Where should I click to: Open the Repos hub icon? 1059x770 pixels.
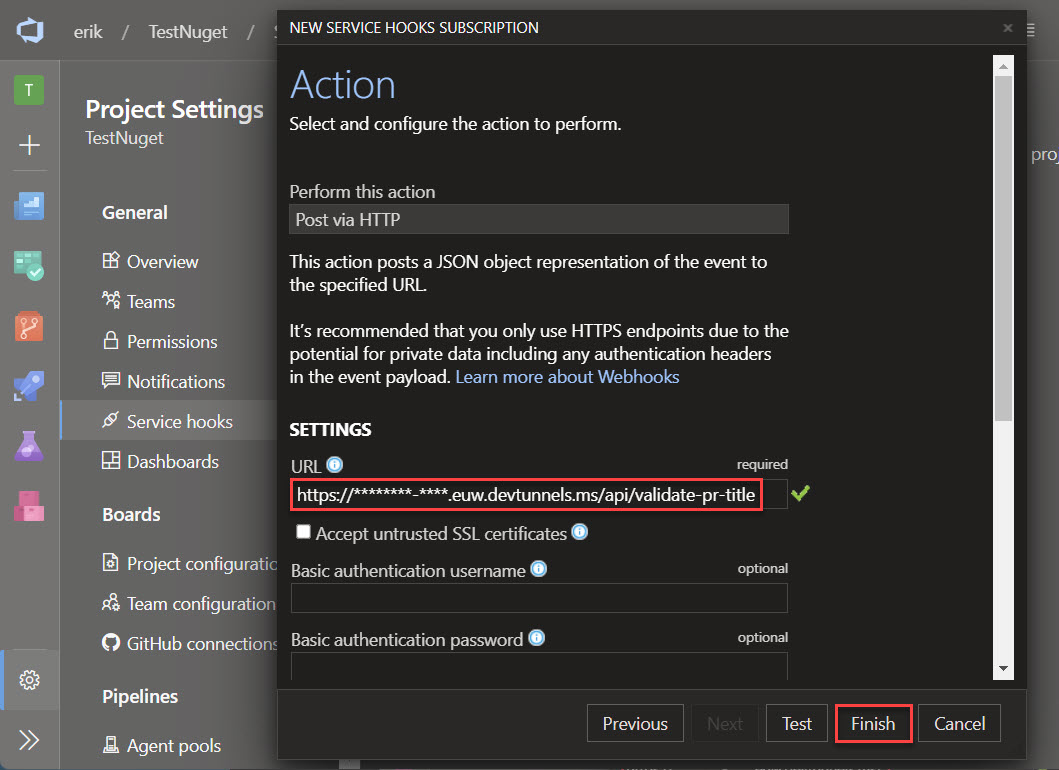click(29, 326)
